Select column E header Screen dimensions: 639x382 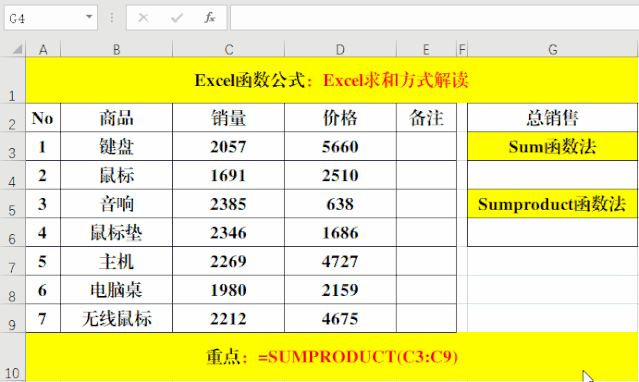[x=426, y=49]
